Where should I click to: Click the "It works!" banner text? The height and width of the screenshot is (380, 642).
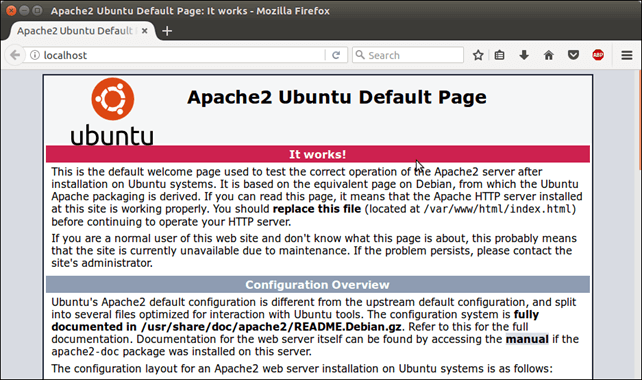click(317, 154)
